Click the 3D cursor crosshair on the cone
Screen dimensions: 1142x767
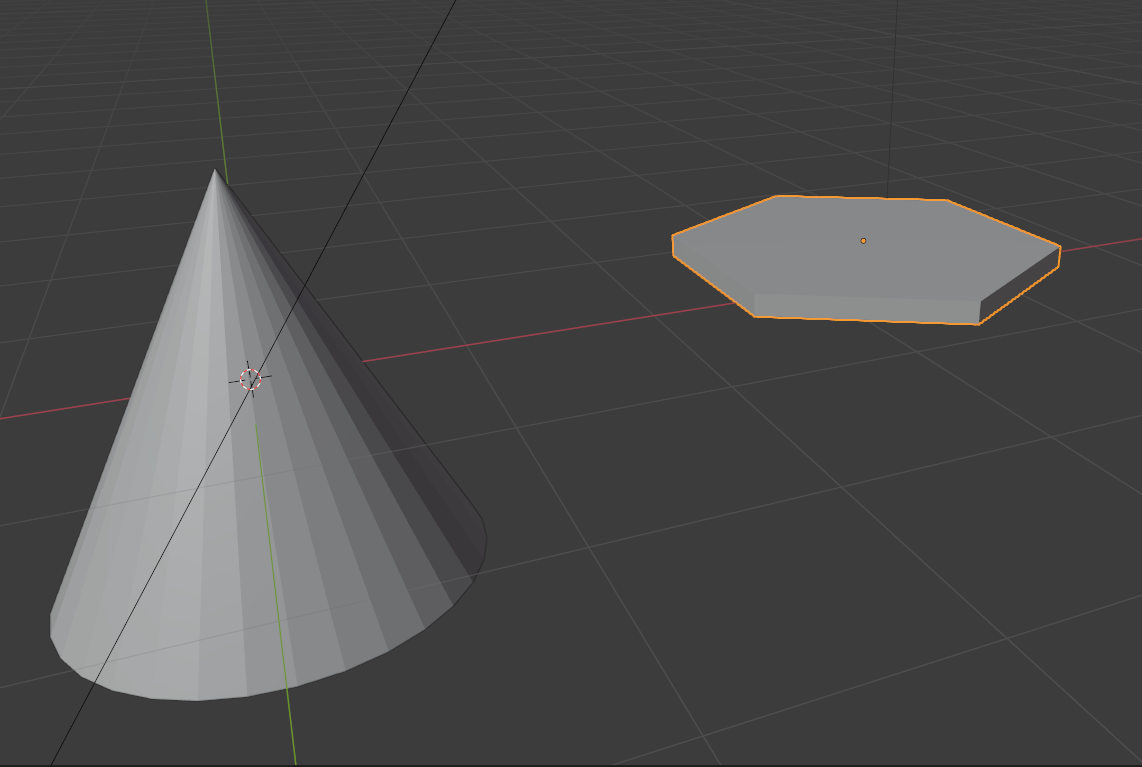coord(250,379)
